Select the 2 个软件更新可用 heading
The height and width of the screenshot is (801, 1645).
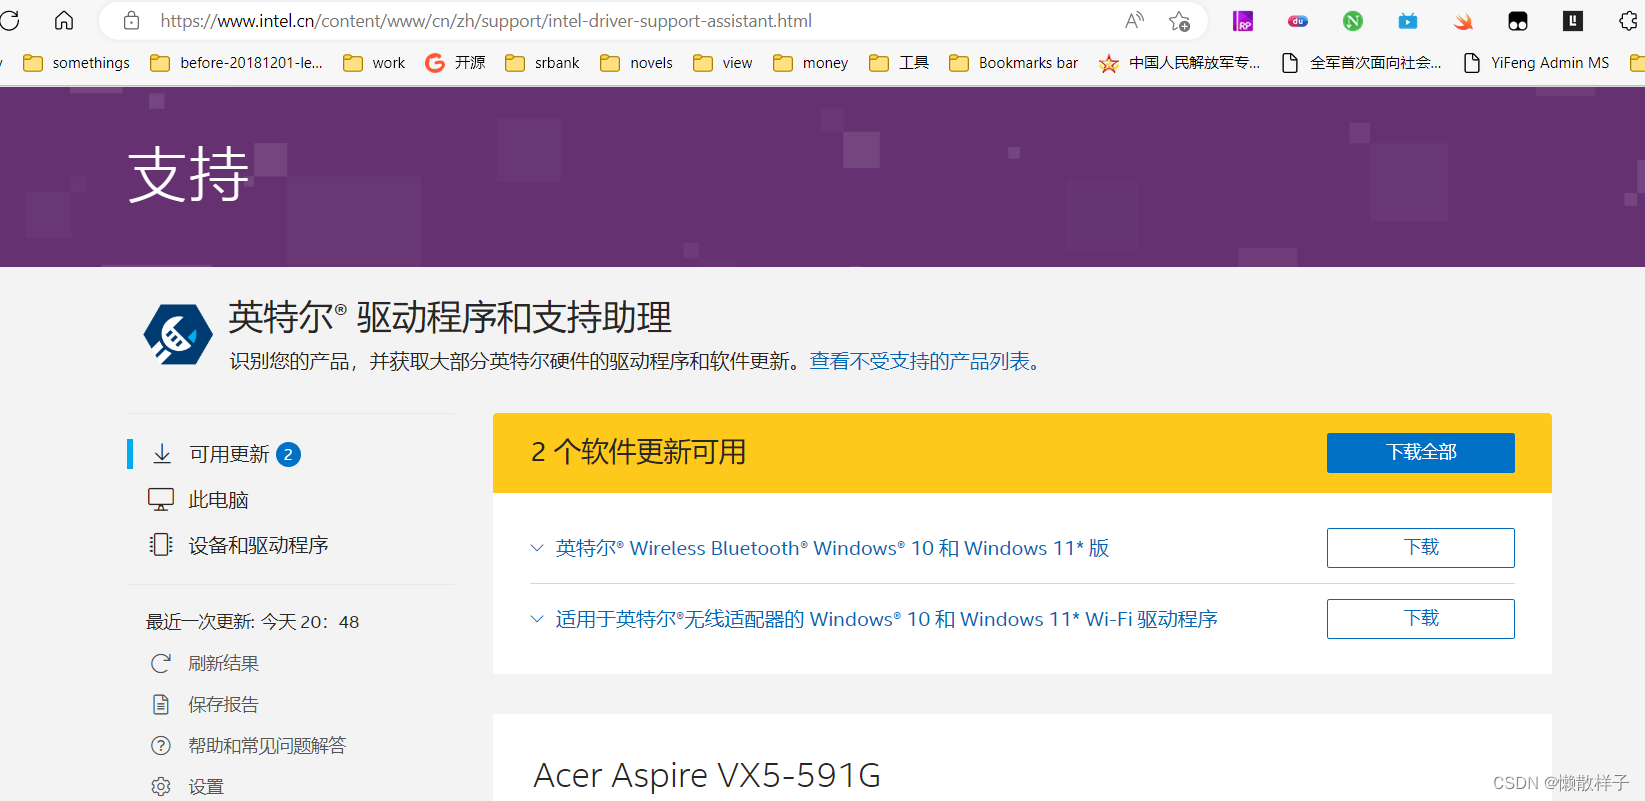point(639,452)
